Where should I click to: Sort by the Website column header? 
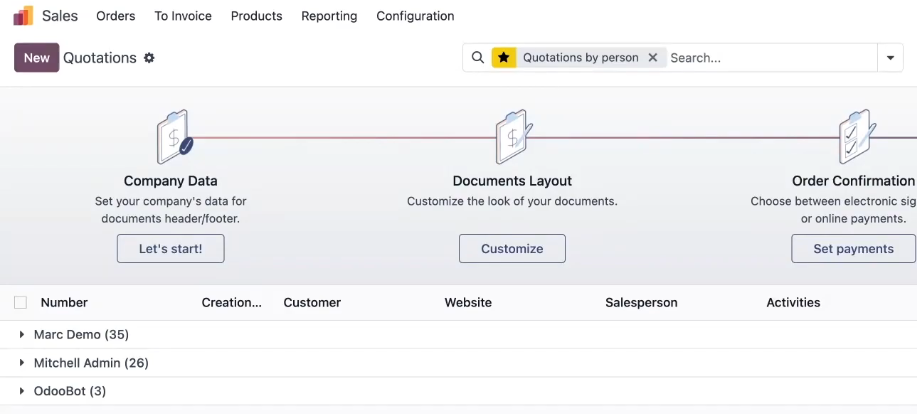point(468,302)
